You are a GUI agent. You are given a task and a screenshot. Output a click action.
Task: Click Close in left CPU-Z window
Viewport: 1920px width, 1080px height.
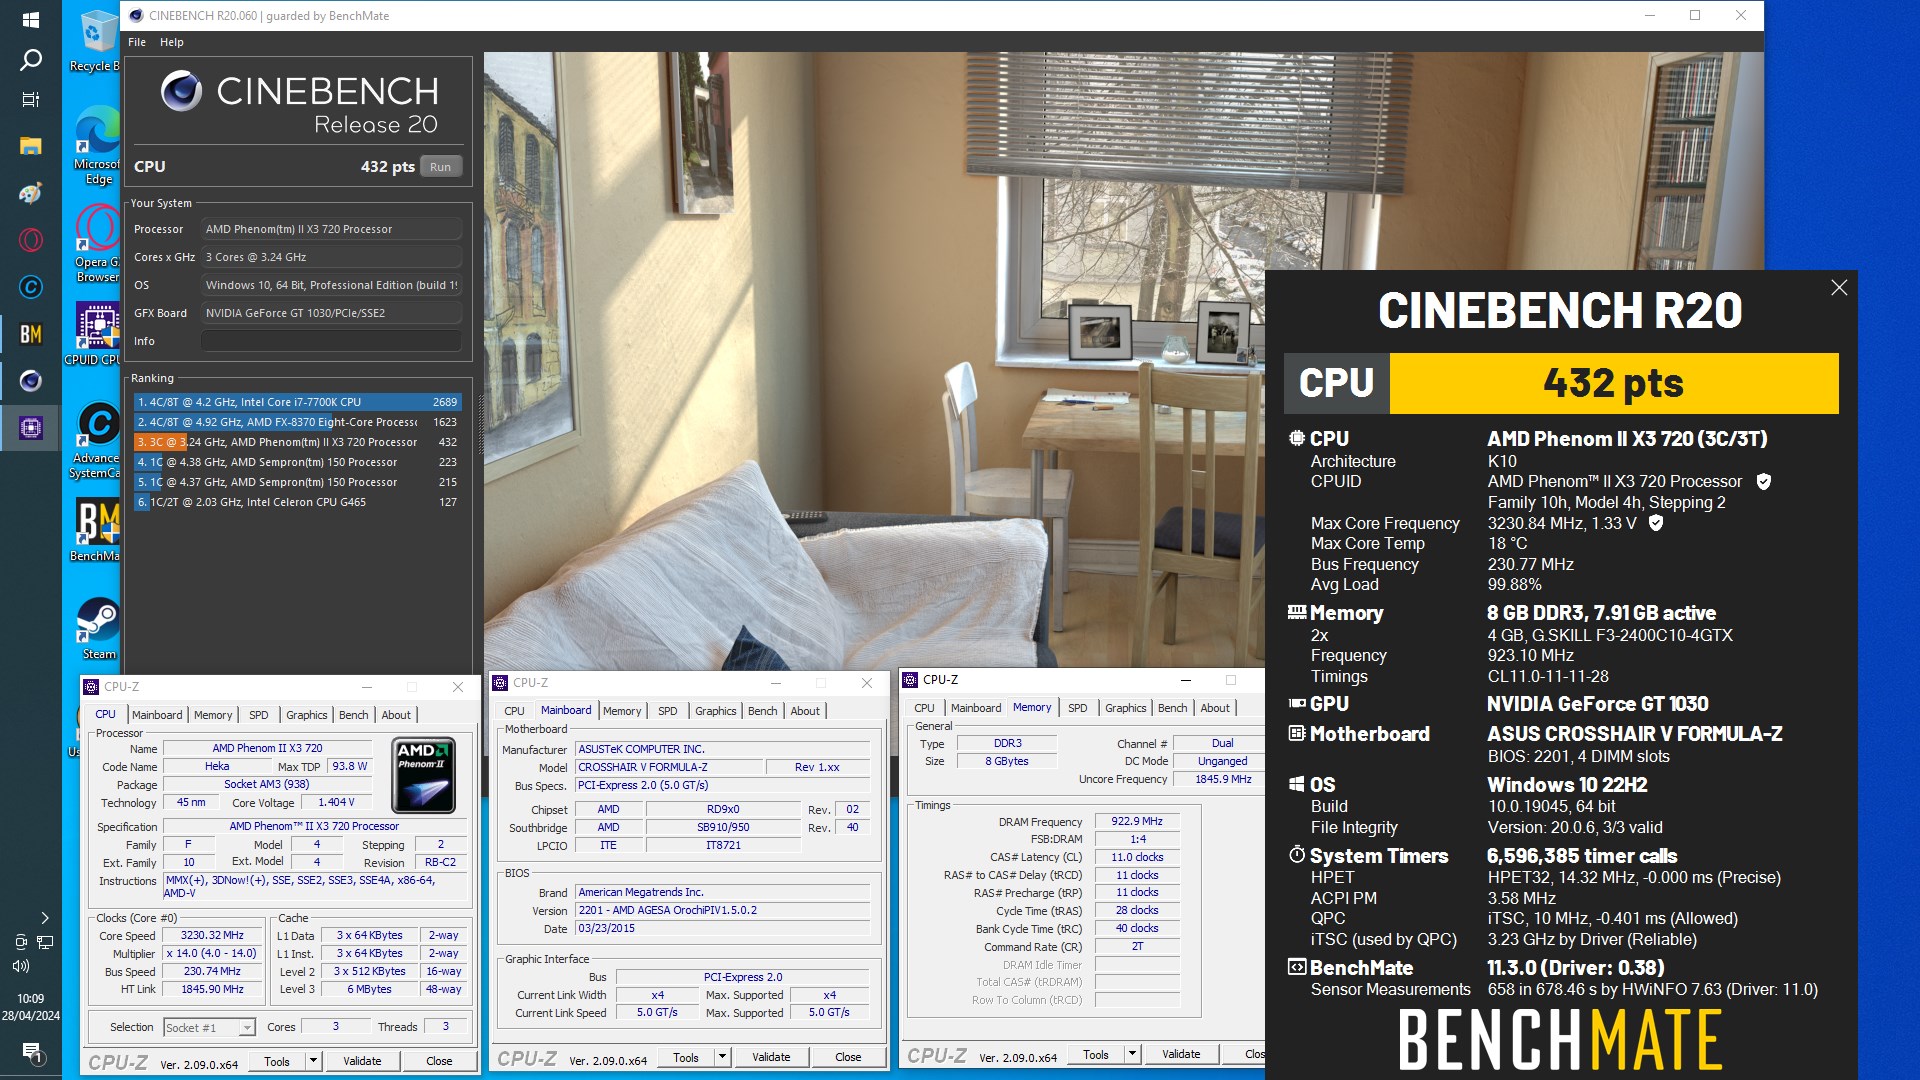coord(439,1061)
